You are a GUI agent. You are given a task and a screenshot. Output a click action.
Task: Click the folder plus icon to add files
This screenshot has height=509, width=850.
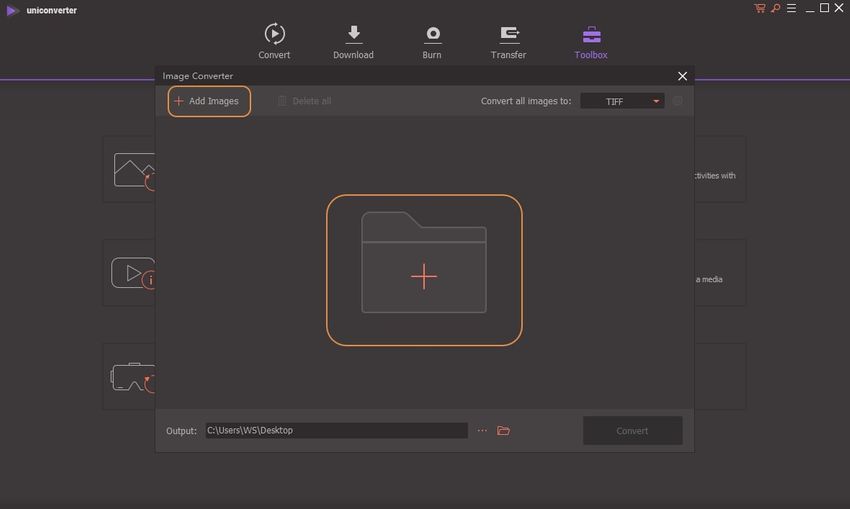pos(424,271)
